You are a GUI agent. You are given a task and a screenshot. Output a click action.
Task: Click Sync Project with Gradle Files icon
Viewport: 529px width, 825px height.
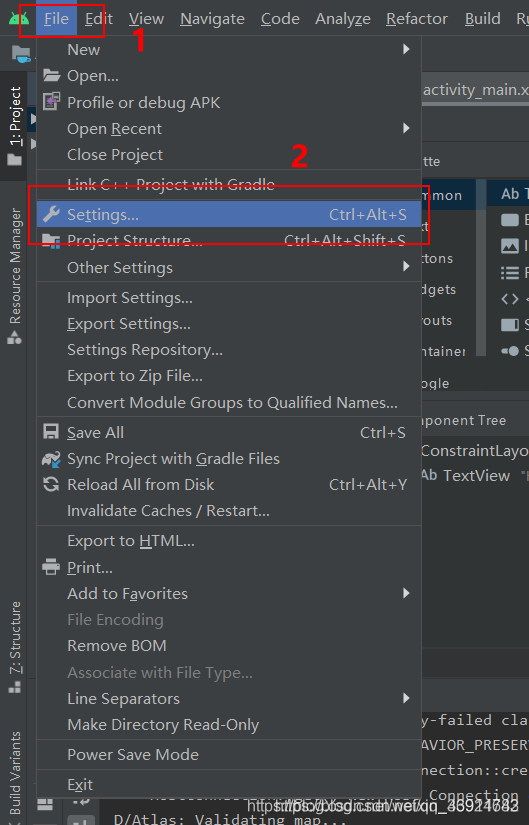51,459
